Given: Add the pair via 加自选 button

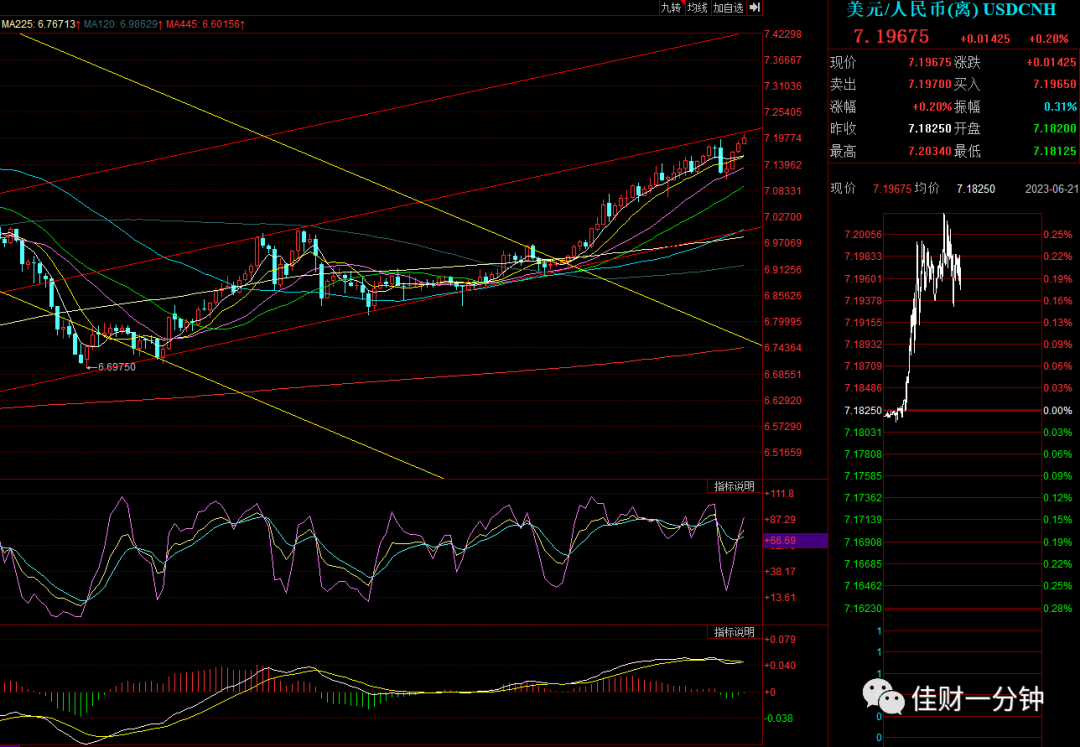Looking at the screenshot, I should coord(728,8).
